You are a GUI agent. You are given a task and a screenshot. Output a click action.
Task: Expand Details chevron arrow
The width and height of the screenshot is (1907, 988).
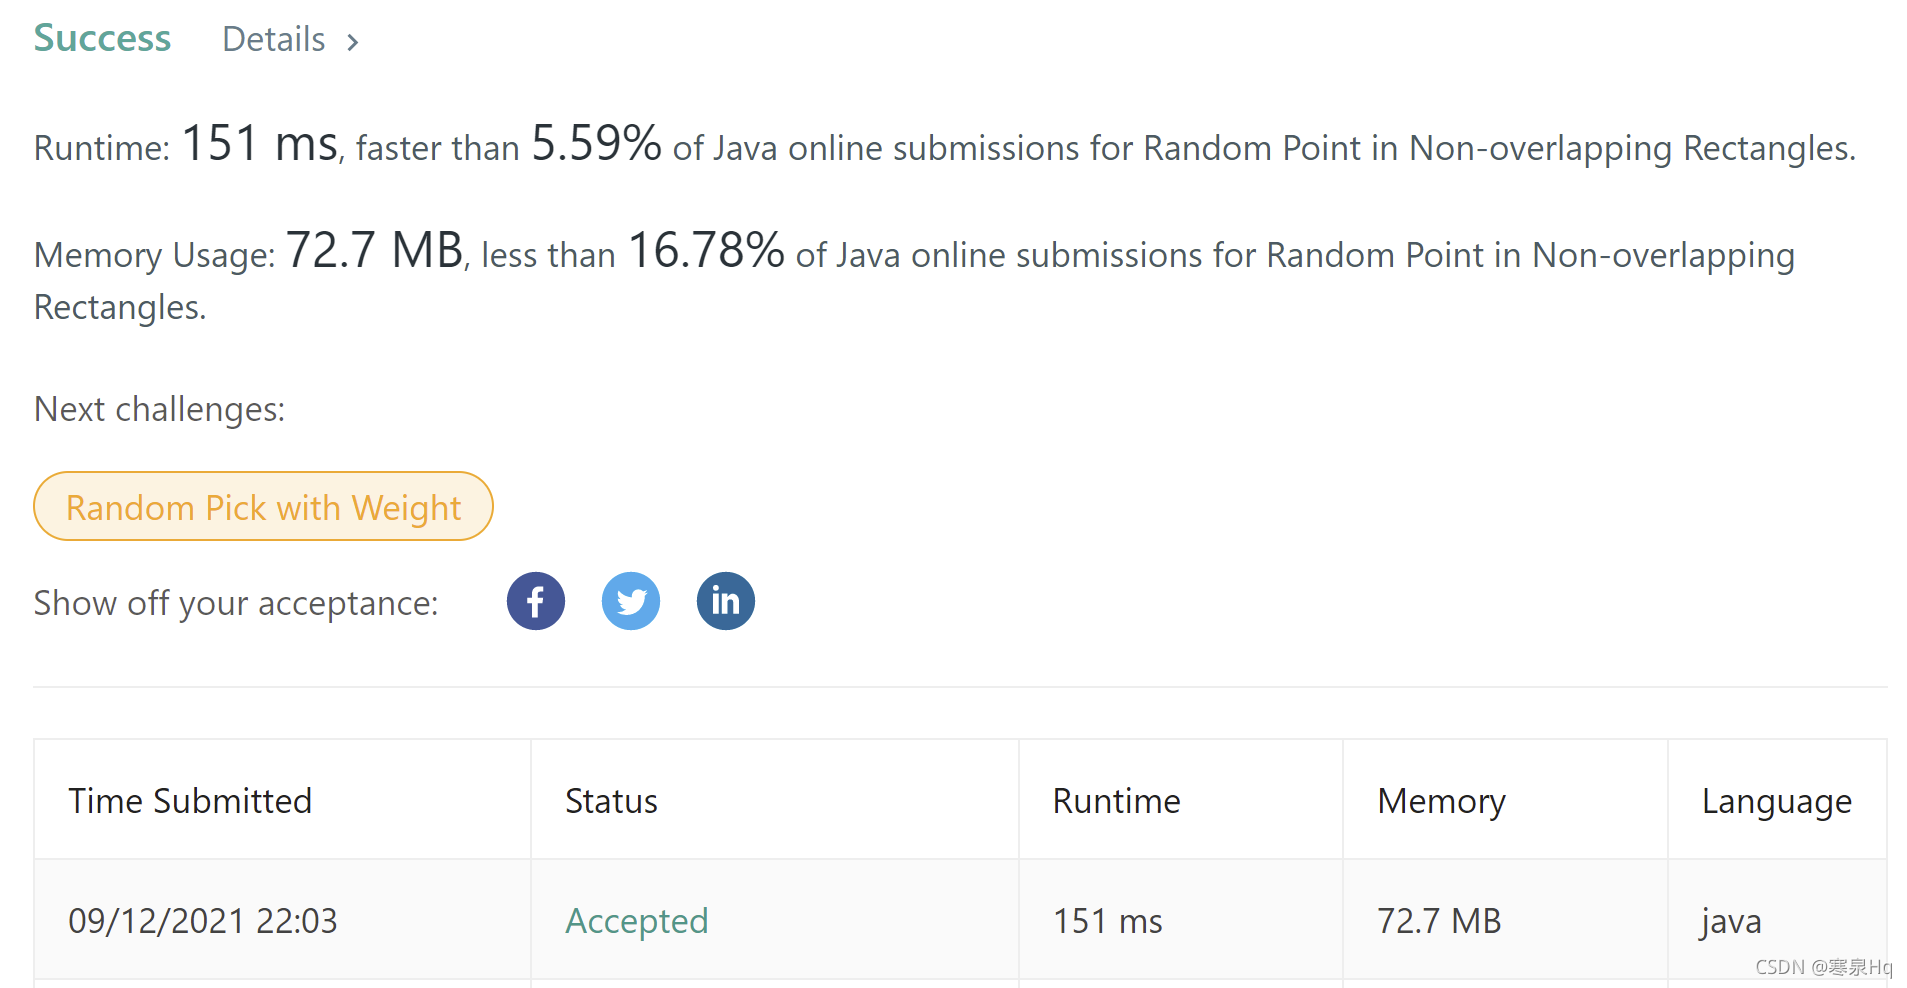click(x=352, y=42)
